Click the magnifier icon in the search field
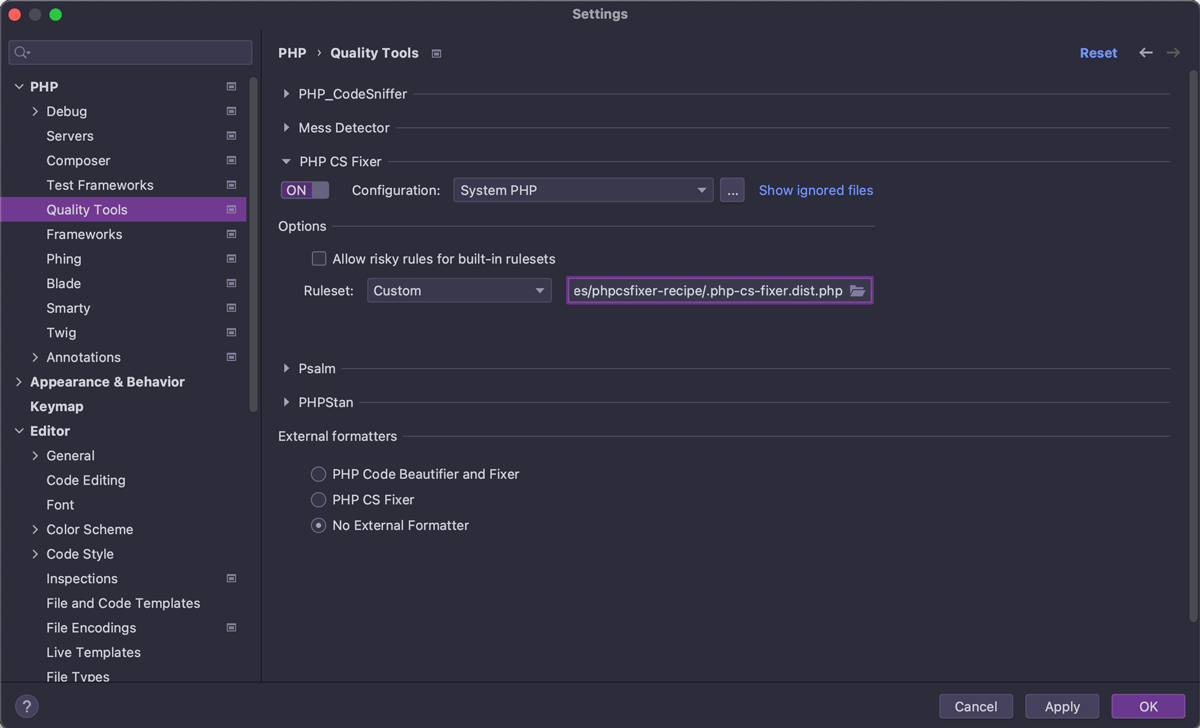 (22, 52)
